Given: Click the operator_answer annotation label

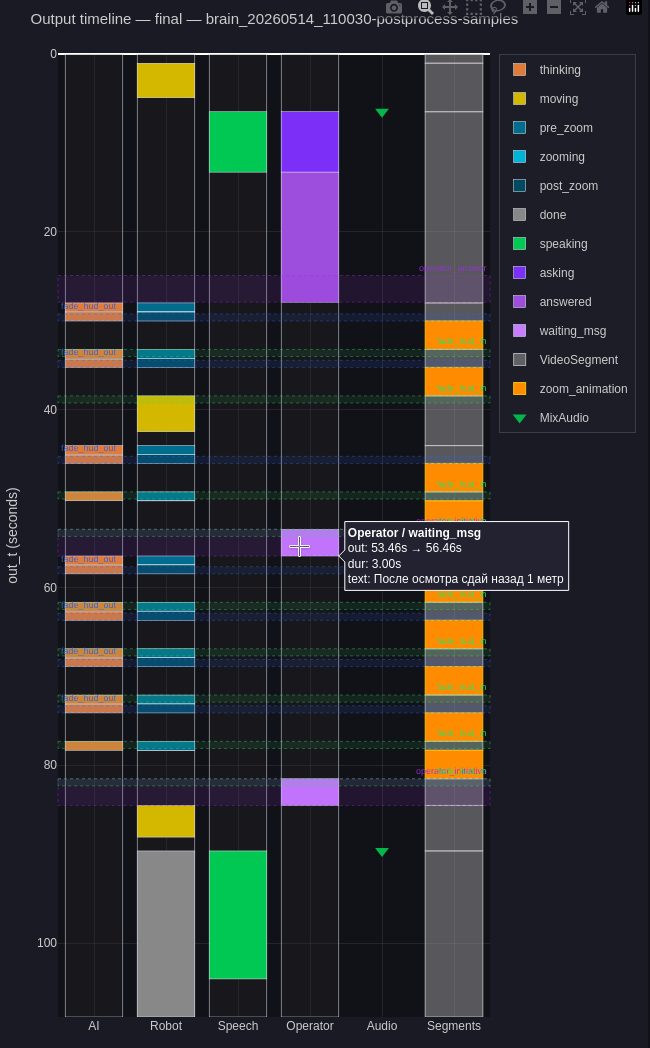Looking at the screenshot, I should tap(452, 268).
